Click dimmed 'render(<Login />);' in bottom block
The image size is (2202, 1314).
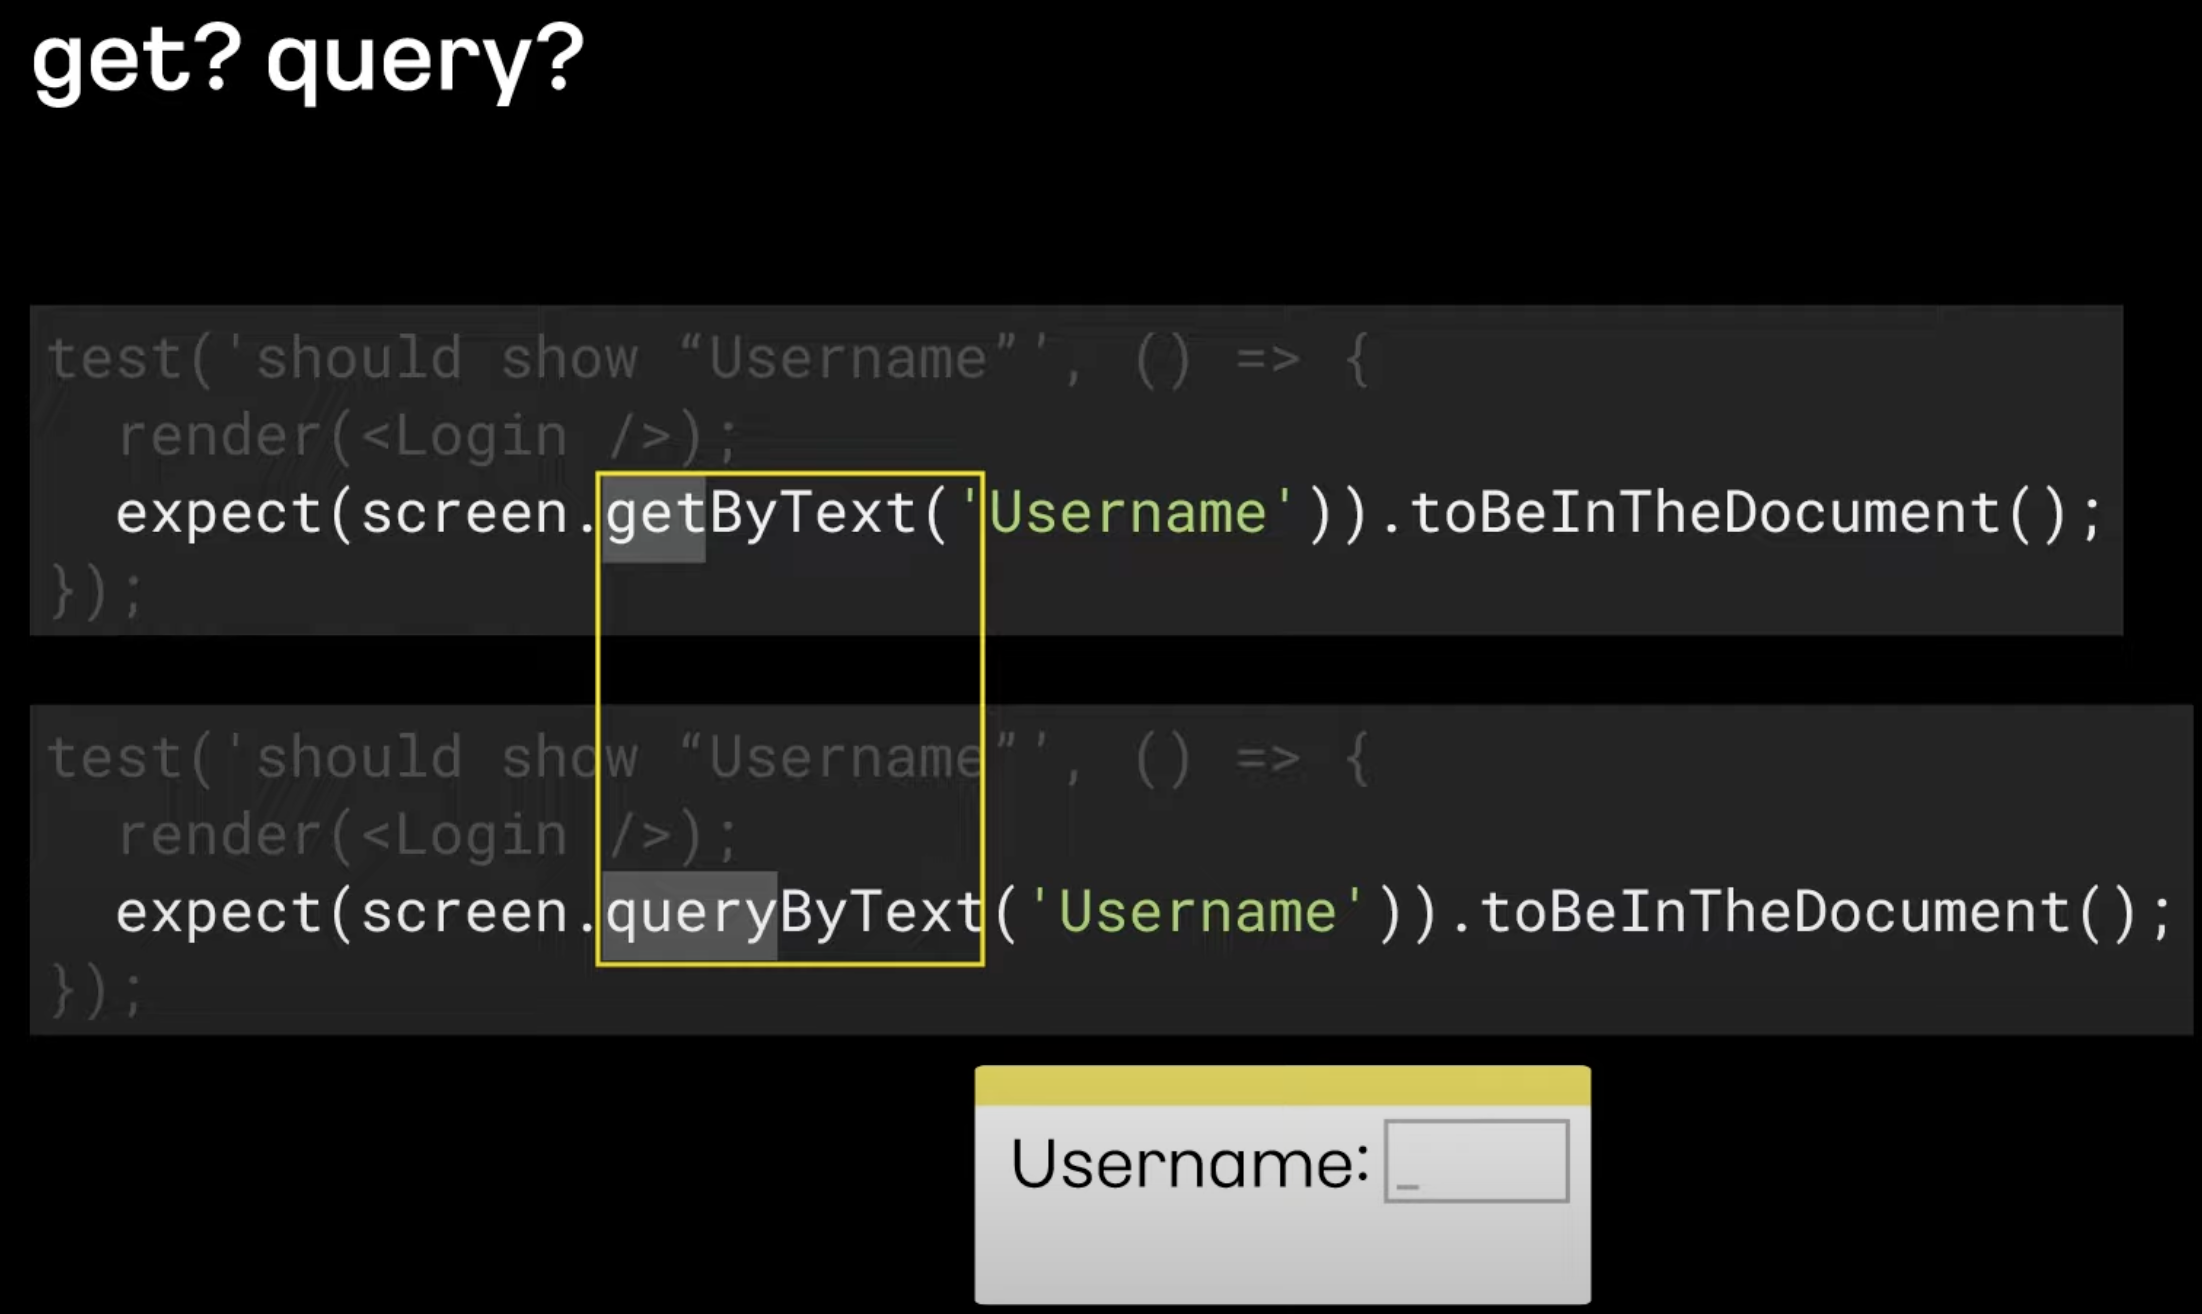pos(428,836)
